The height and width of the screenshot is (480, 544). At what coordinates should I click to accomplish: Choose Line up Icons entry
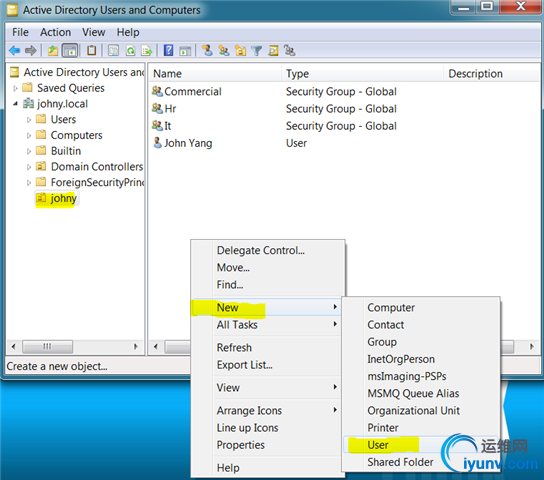(x=267, y=428)
